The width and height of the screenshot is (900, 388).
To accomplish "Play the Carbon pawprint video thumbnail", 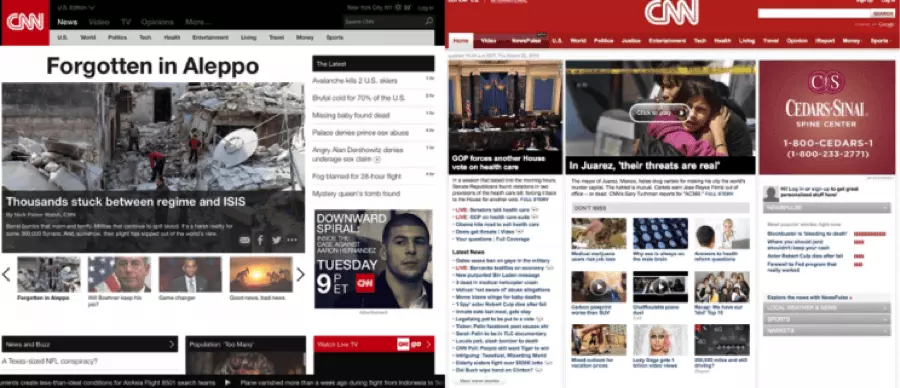I will pos(599,286).
